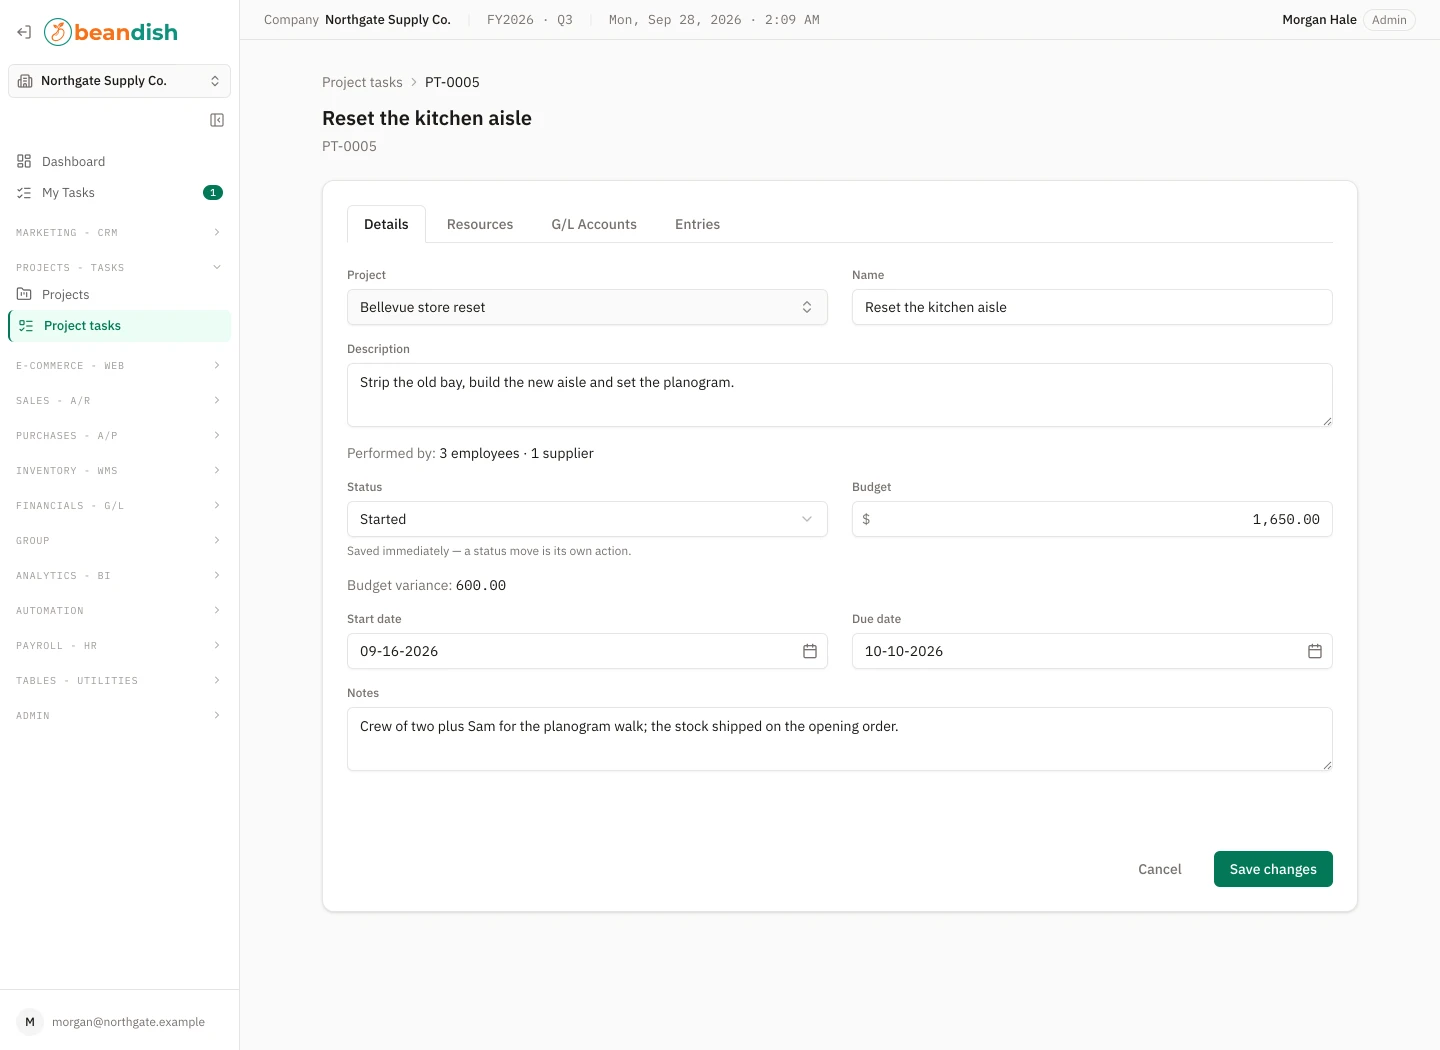Screen dimensions: 1440x1050
Task: Expand the Tables - Utilities section
Action: 119,681
